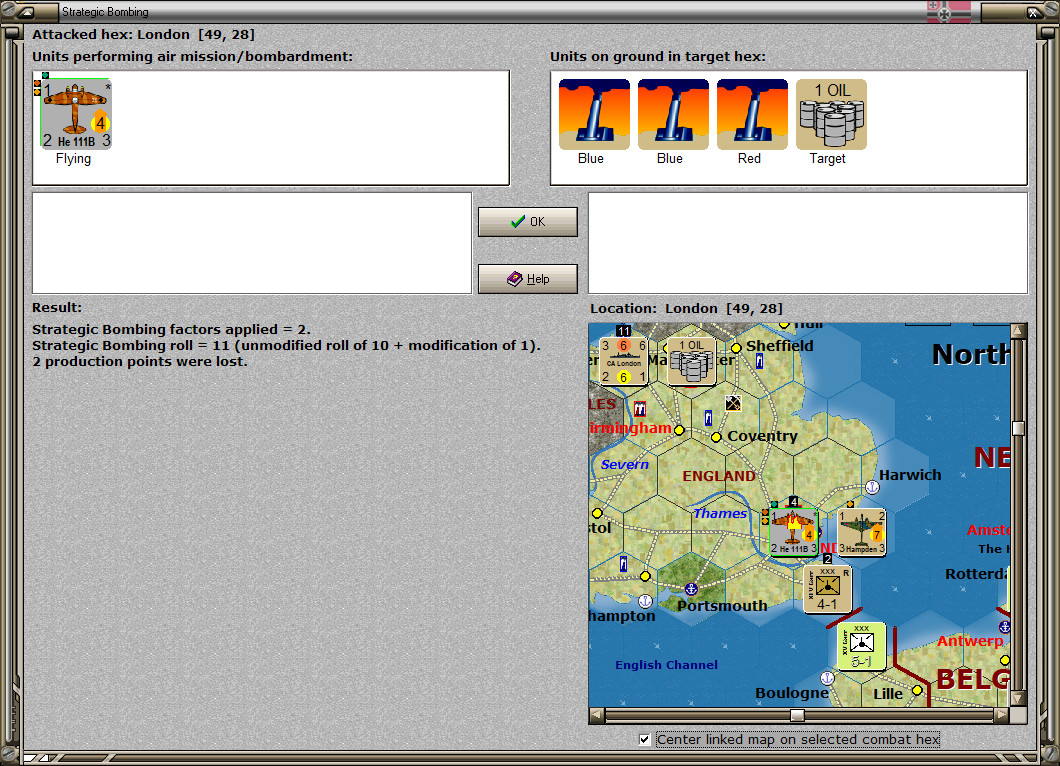Click the Portsmouth port anchor icon
This screenshot has height=766, width=1060.
click(691, 589)
